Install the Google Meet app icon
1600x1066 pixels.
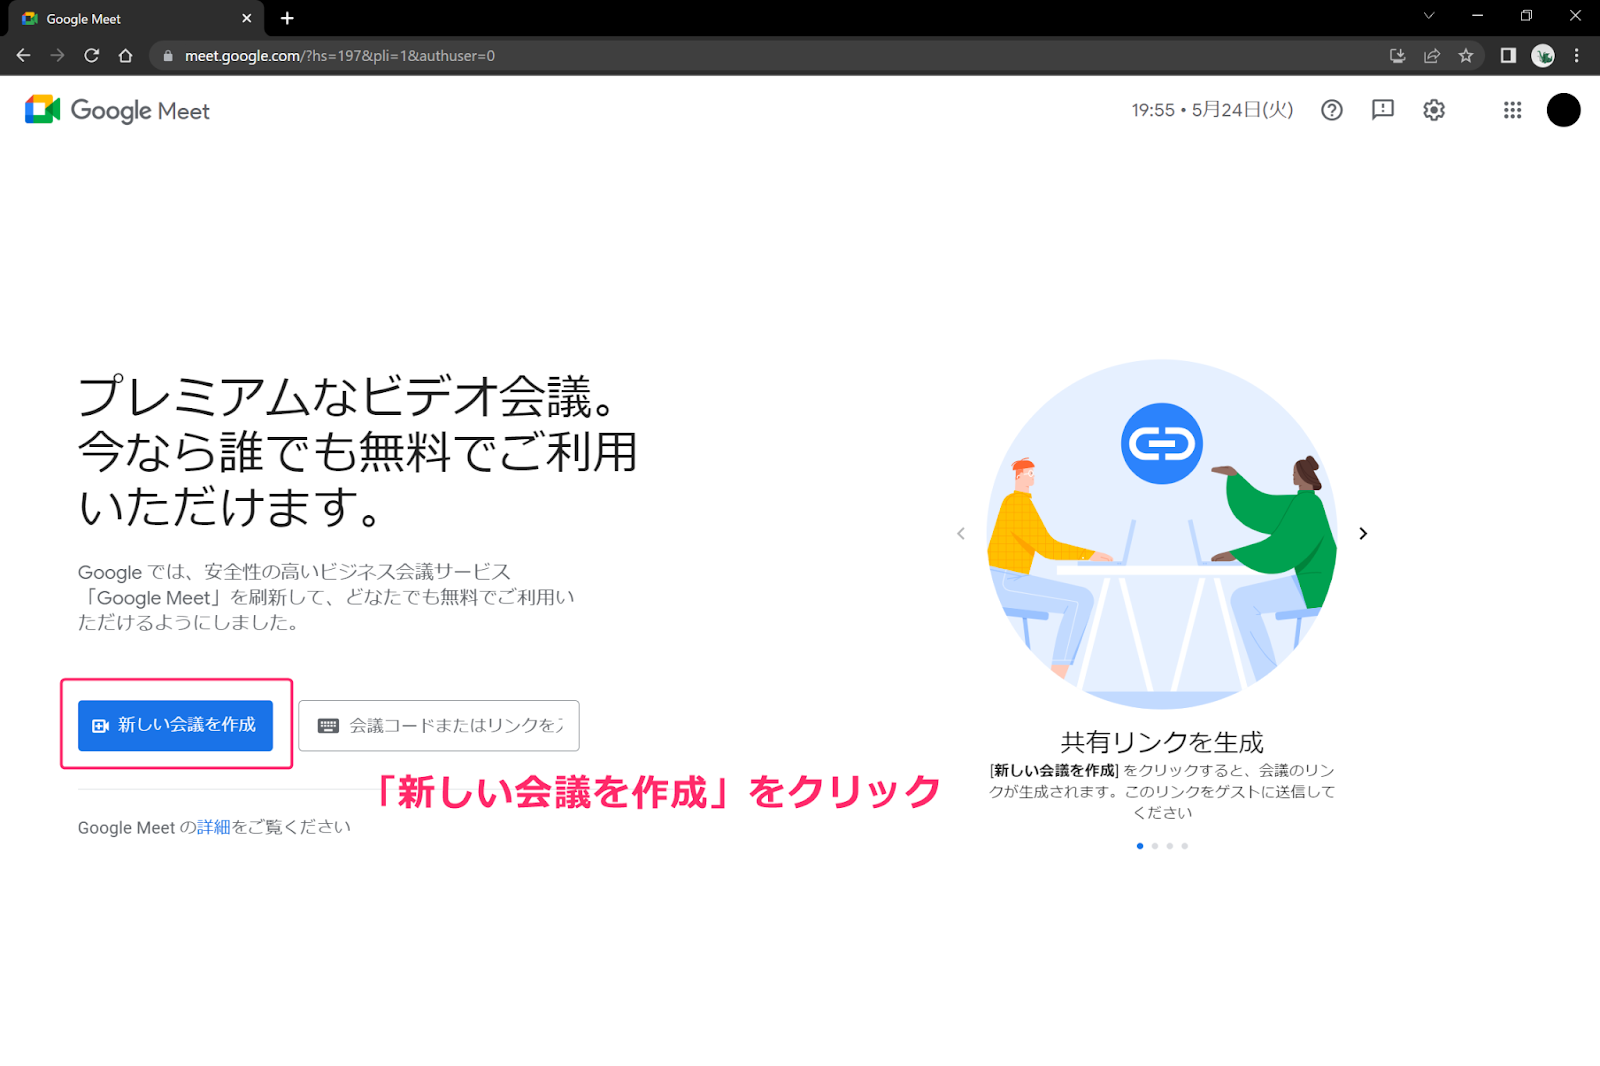[1398, 56]
